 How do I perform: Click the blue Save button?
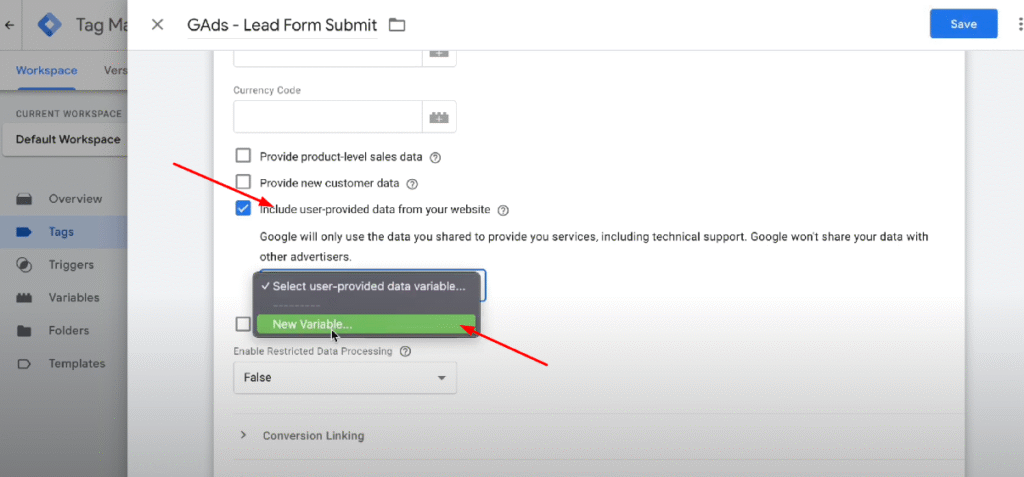pos(963,24)
